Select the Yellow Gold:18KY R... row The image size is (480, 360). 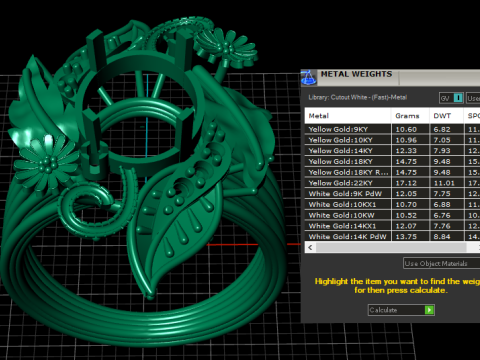[x=392, y=172]
